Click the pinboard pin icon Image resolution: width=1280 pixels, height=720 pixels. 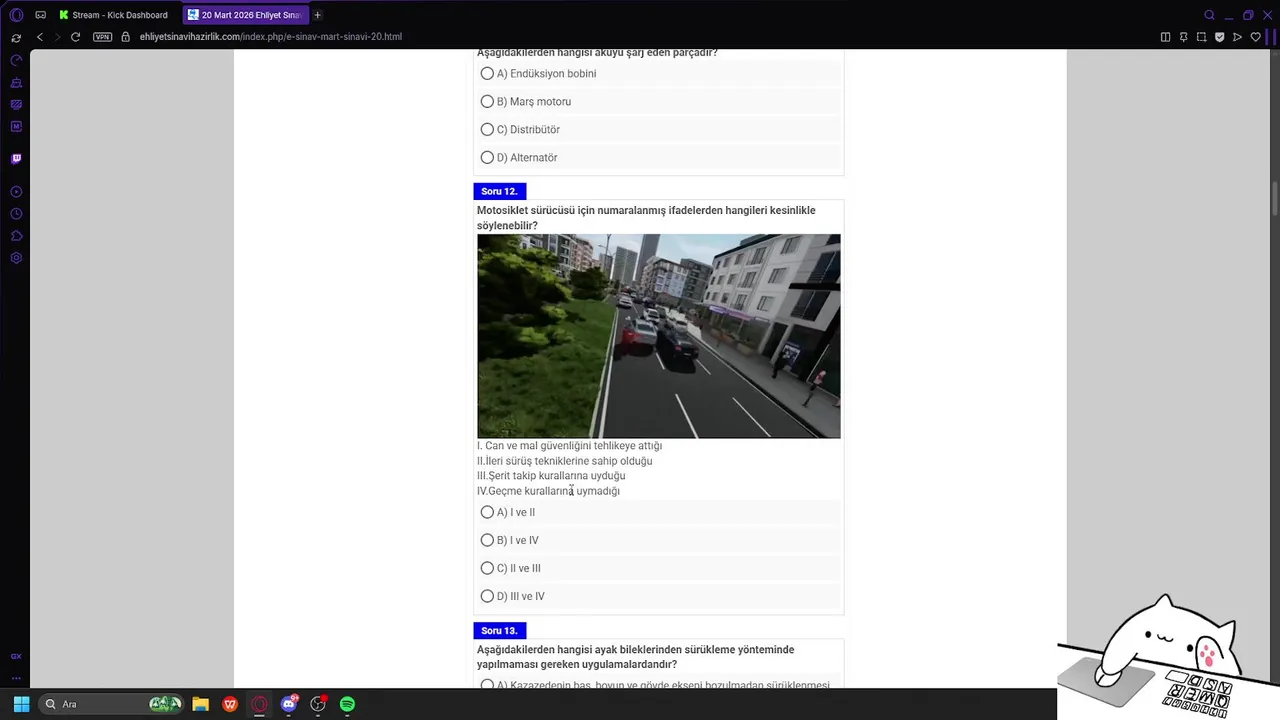(x=1183, y=37)
